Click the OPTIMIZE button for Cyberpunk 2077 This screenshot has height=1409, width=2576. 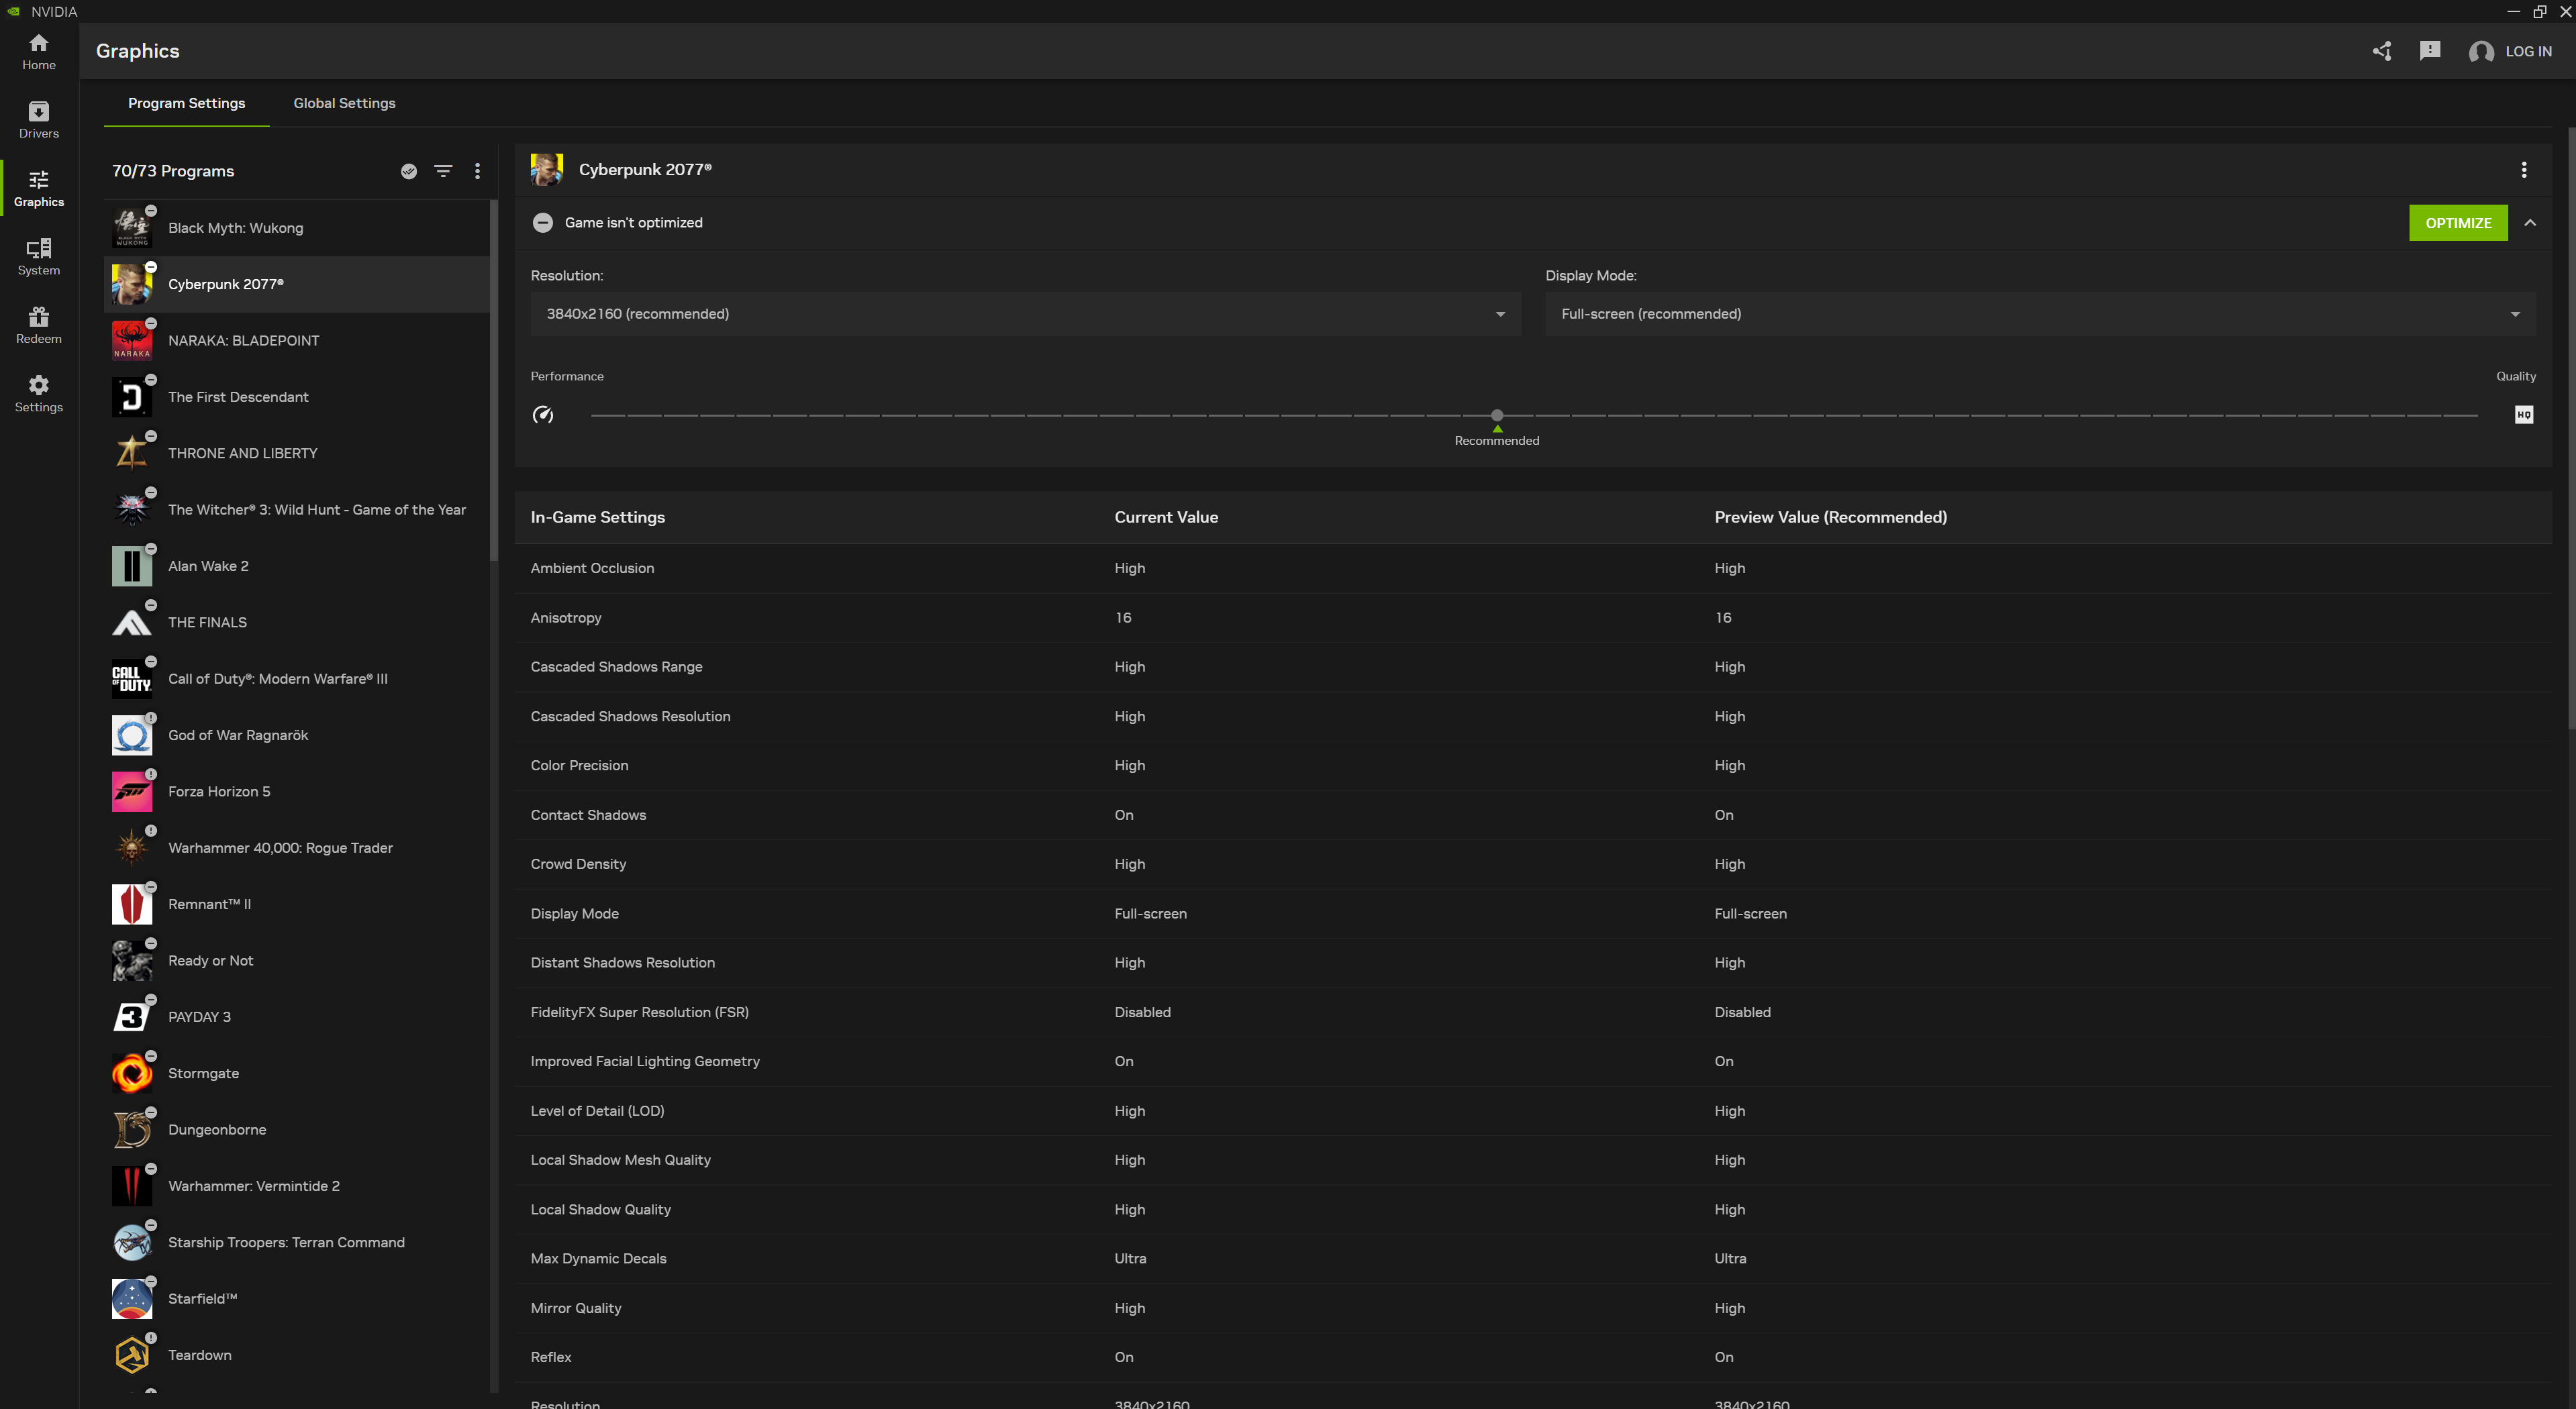pyautogui.click(x=2458, y=222)
